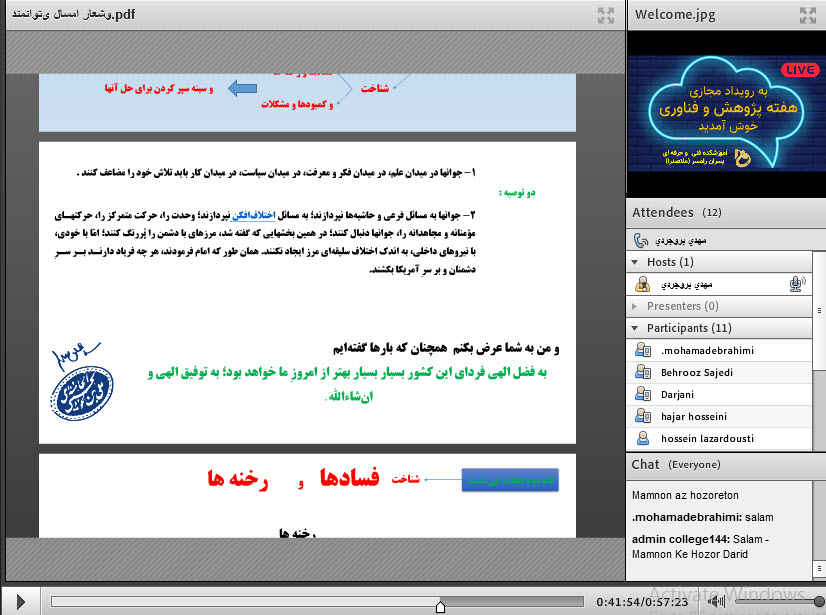Maximize the PDF share pod with its fullscreen icon
The image size is (826, 615).
(x=606, y=15)
